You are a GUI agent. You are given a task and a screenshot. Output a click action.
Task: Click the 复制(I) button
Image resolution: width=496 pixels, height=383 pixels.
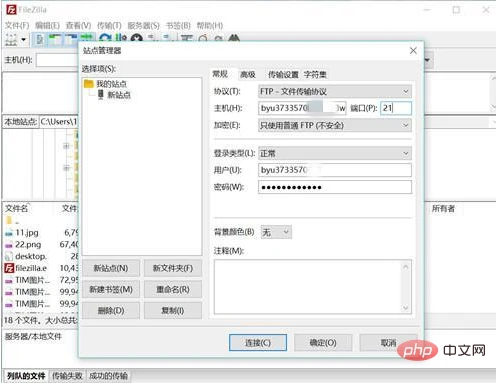[173, 311]
